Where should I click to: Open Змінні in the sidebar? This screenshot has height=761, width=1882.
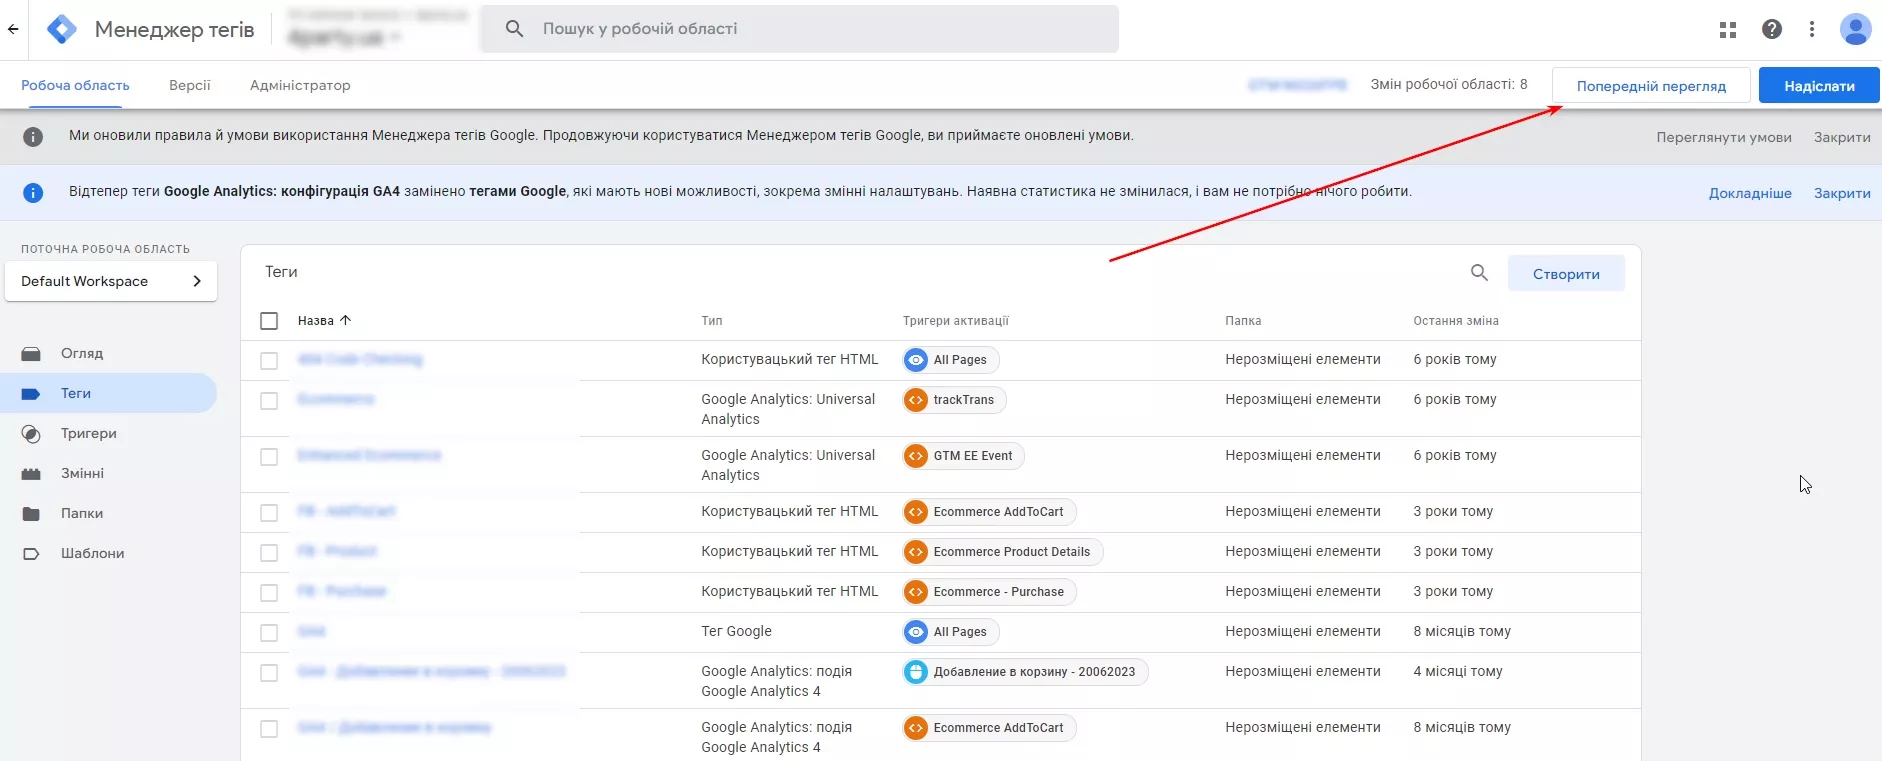click(x=108, y=473)
